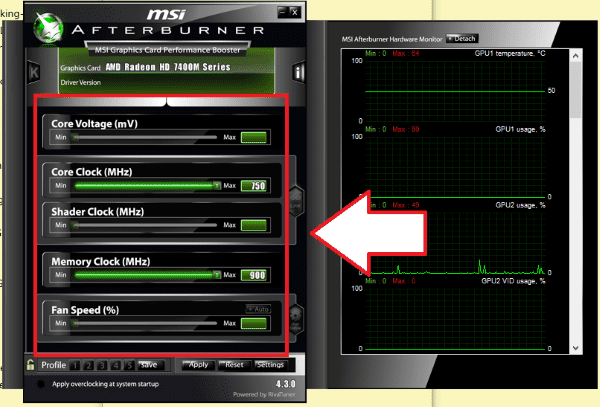Select profile slot 5
Viewport: 600px width, 407px height.
(x=129, y=366)
